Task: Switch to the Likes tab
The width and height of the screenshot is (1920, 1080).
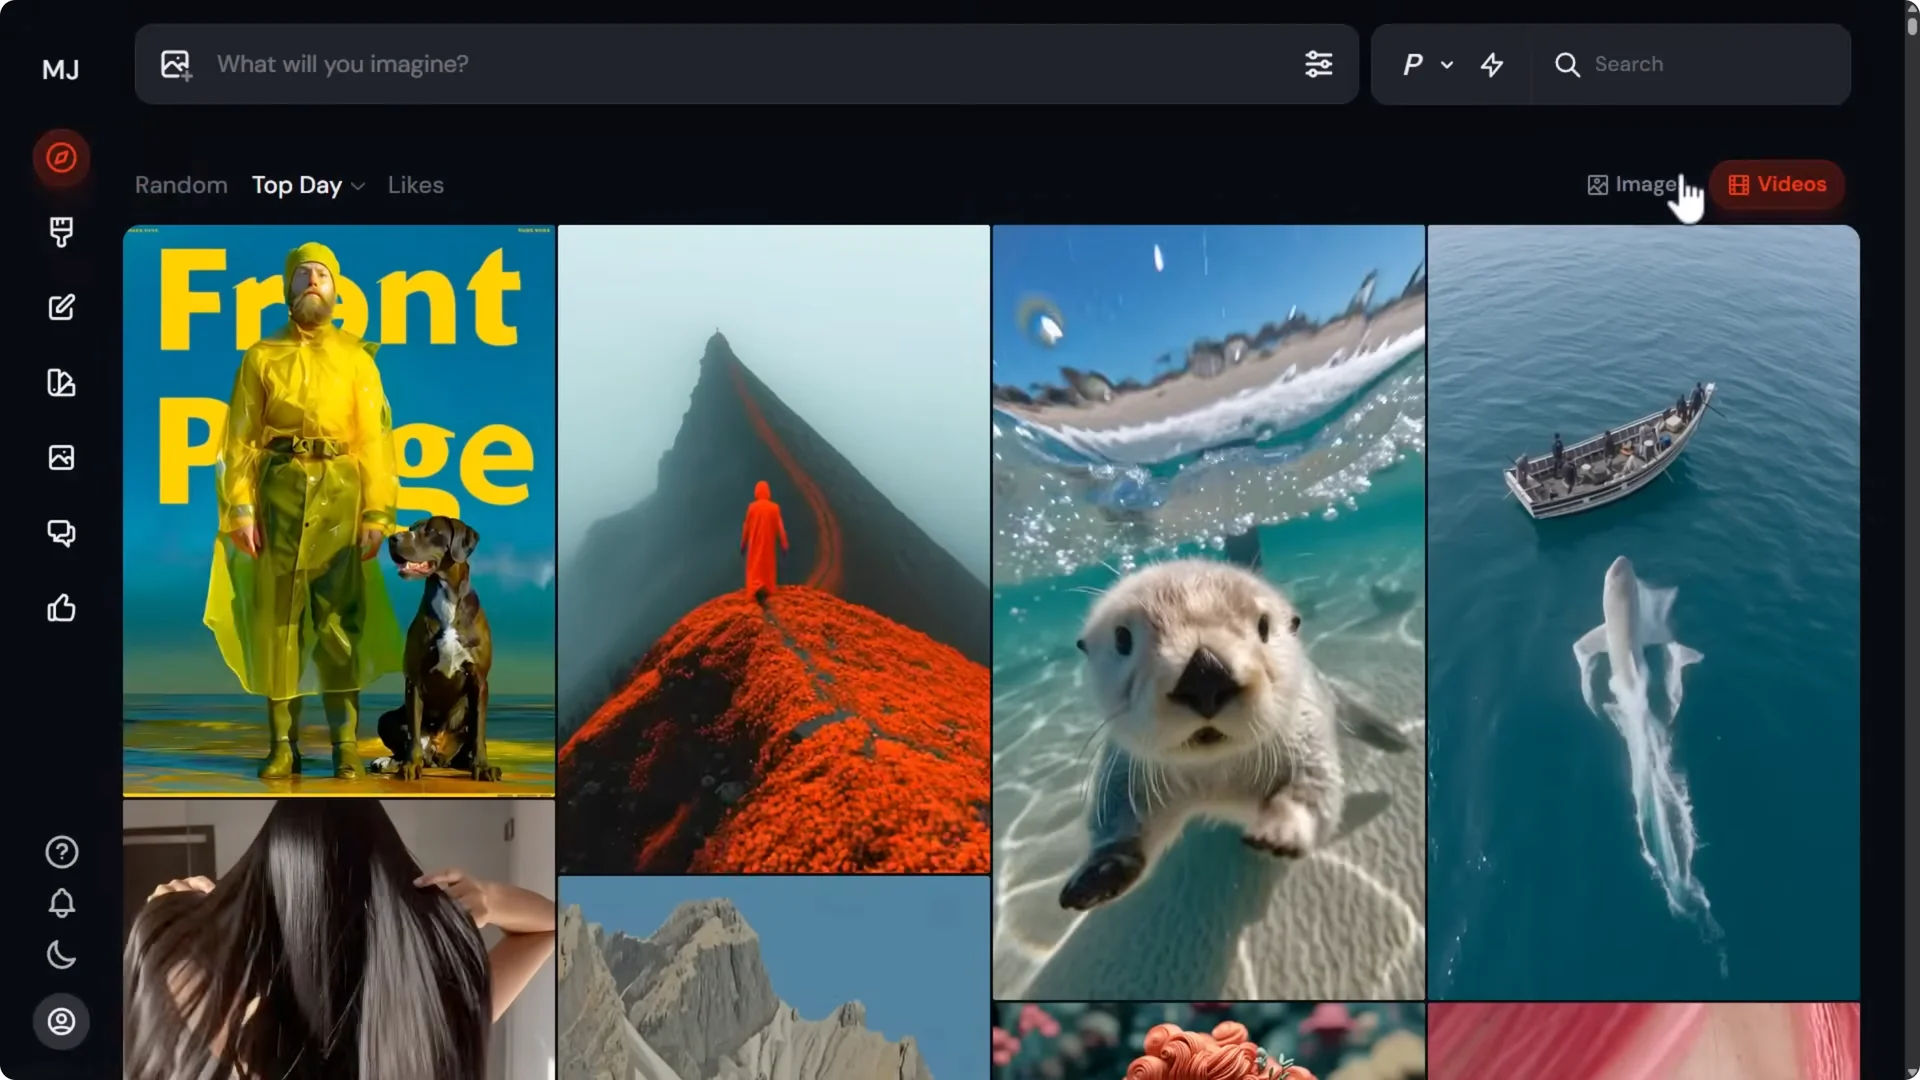Action: click(415, 185)
